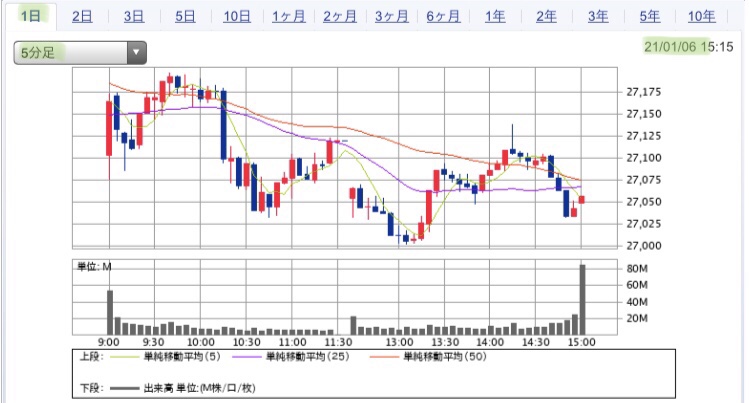Switch to the 3日 period tab

coord(134,17)
